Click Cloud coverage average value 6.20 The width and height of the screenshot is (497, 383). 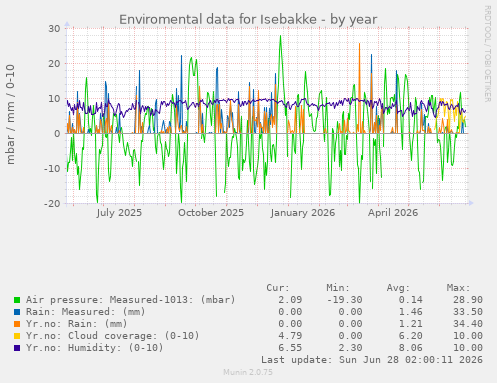(410, 336)
